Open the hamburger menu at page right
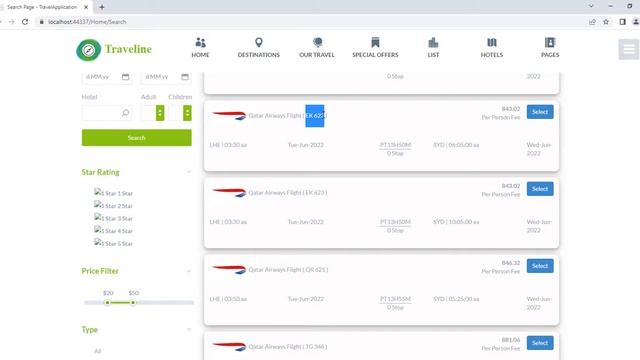This screenshot has height=360, width=640. tap(629, 49)
